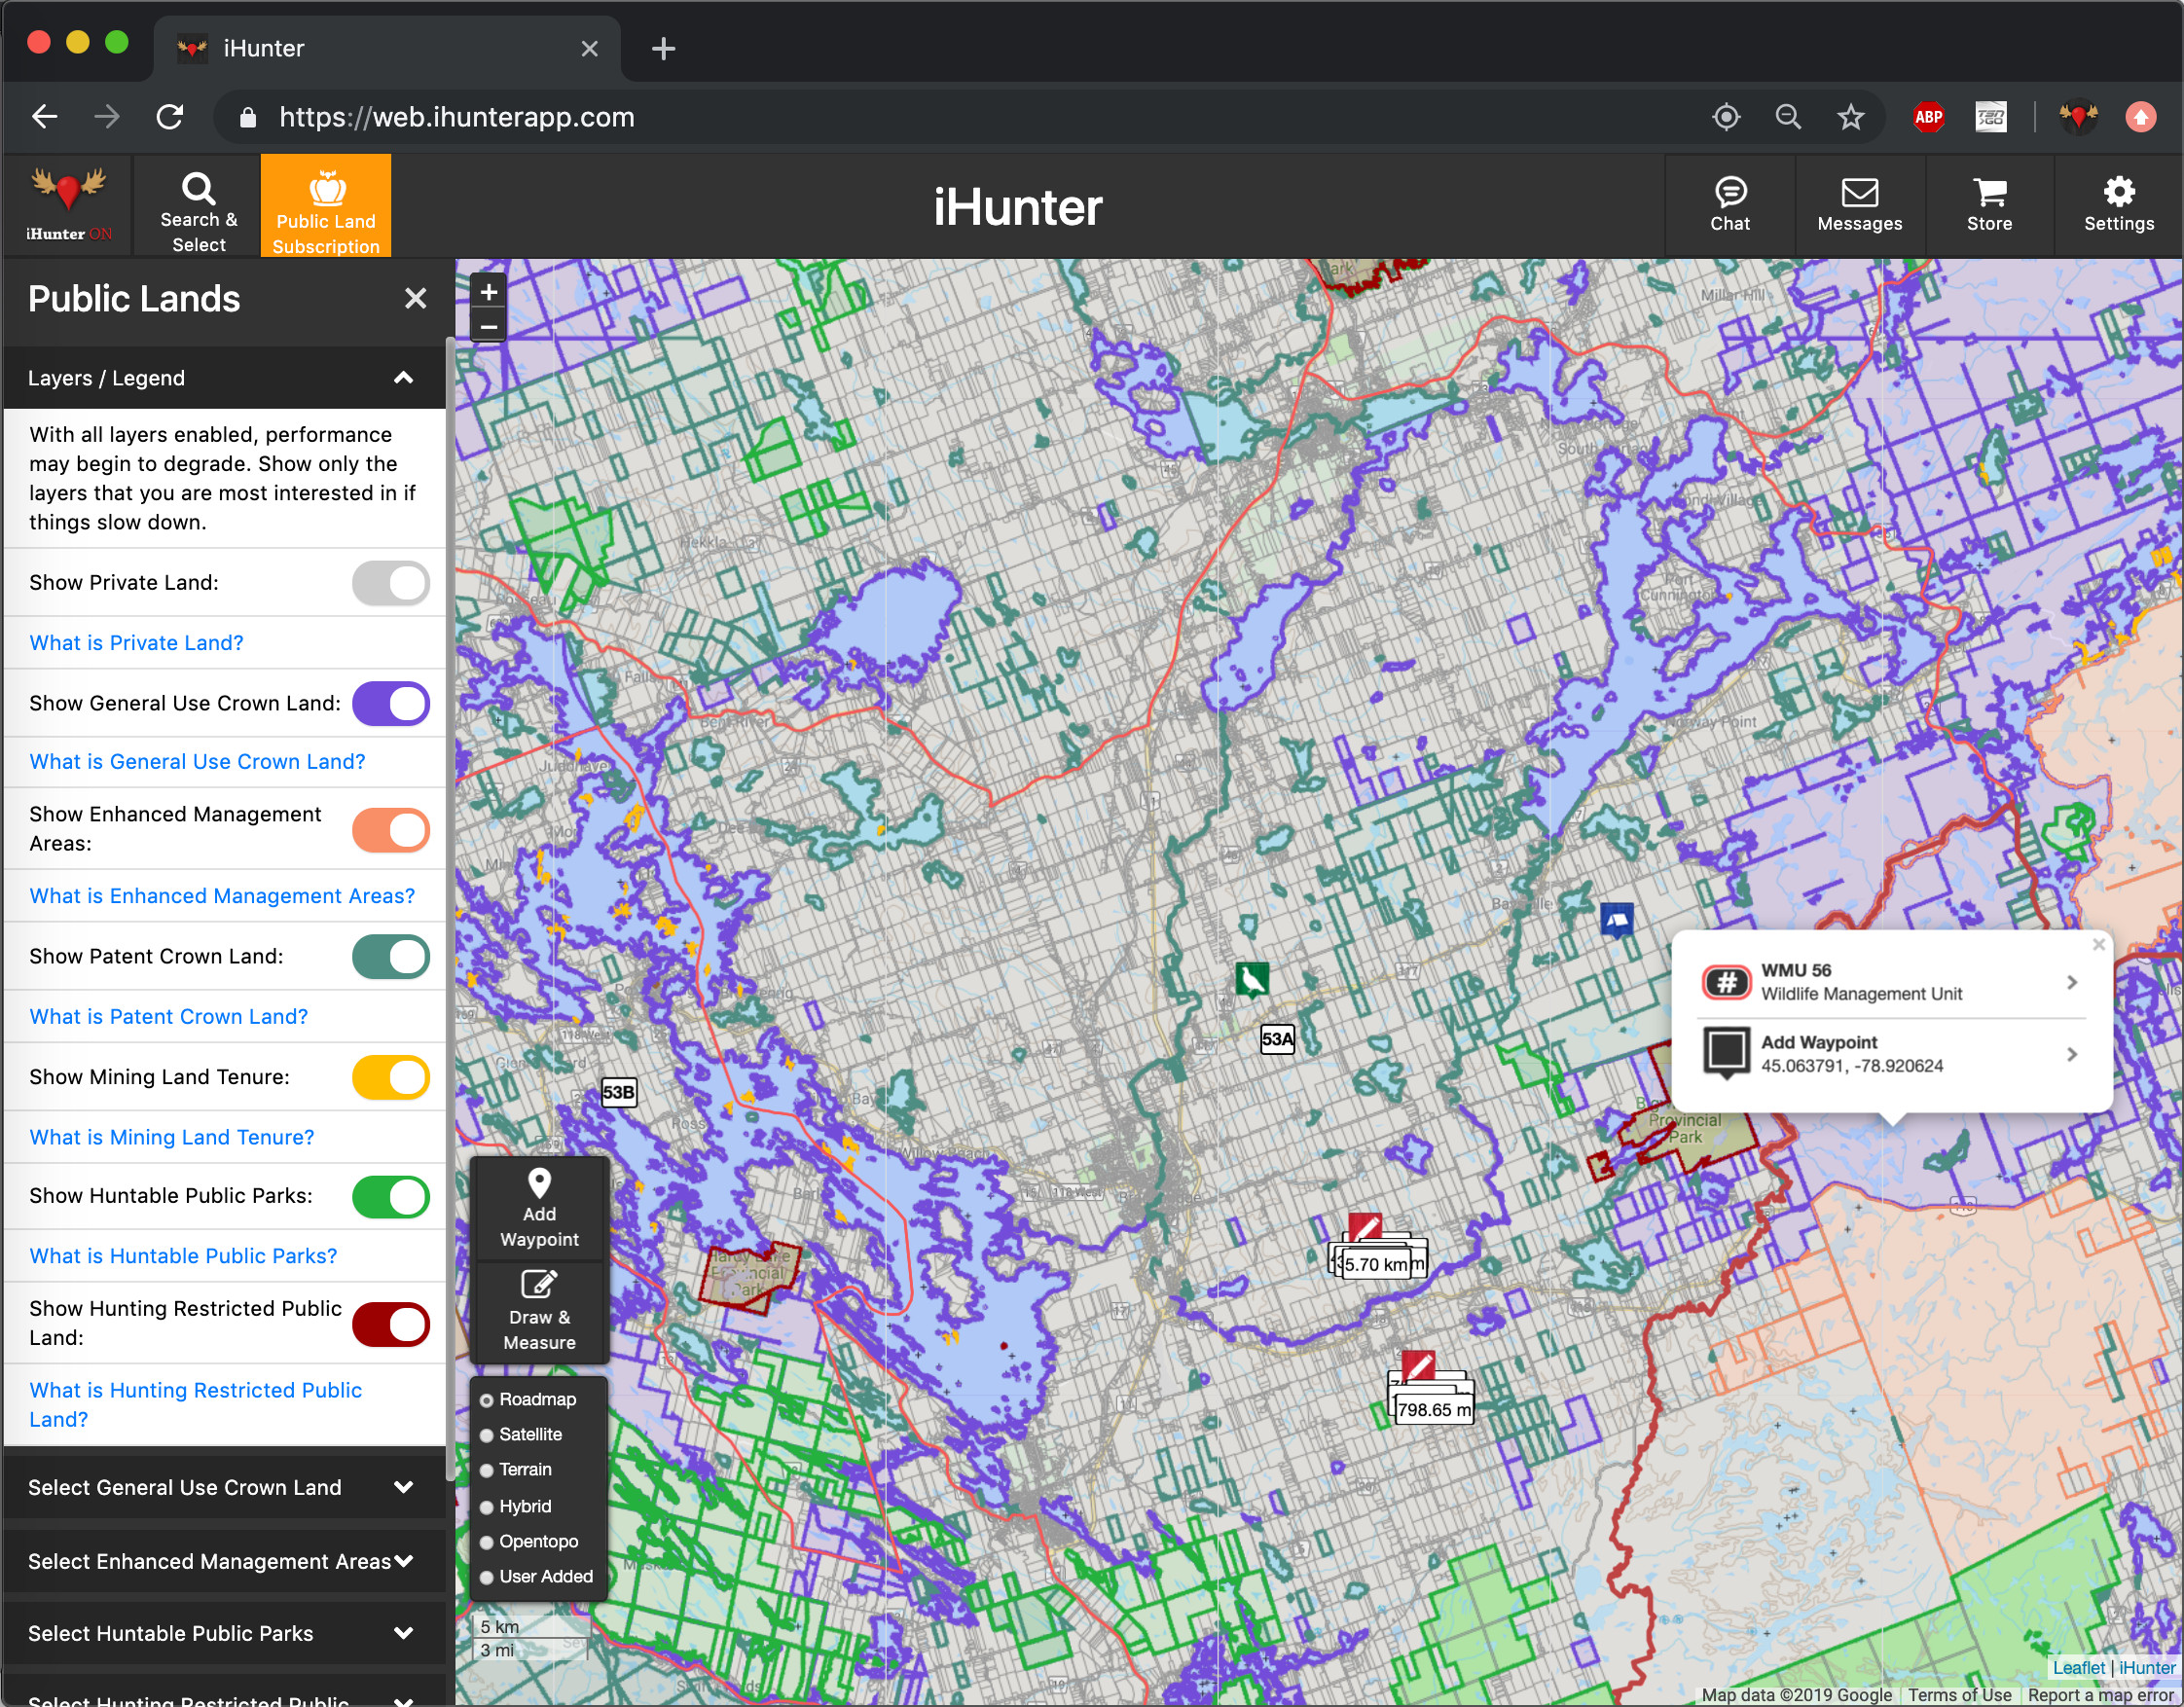Open the Store cart icon

1989,205
